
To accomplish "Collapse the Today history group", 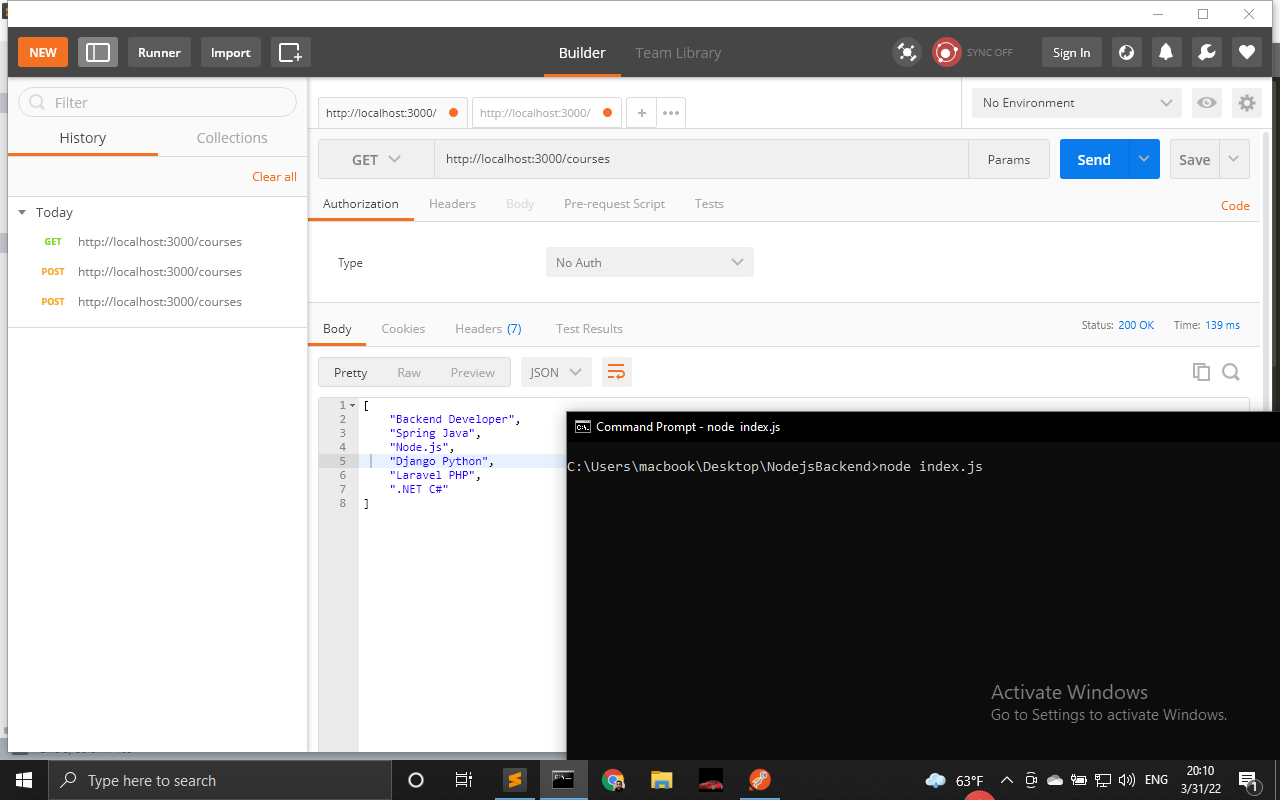I will tap(22, 212).
